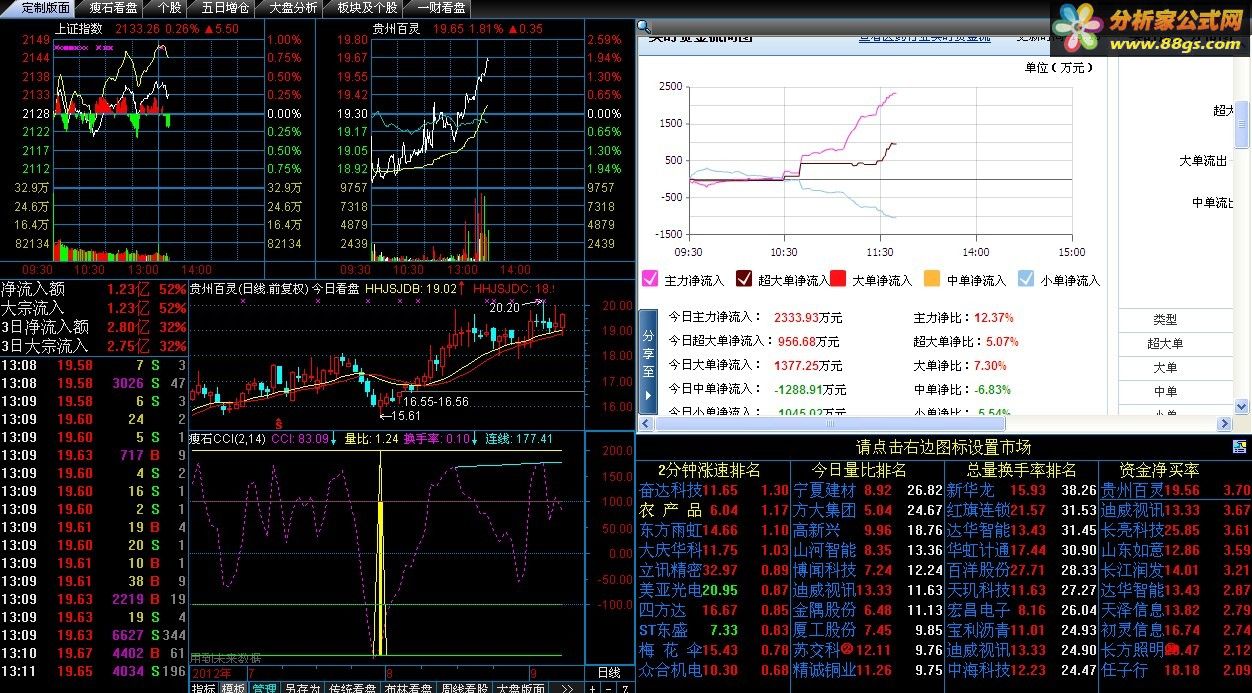The width and height of the screenshot is (1252, 693).
Task: Open the 布林看盘 template tab
Action: click(408, 688)
